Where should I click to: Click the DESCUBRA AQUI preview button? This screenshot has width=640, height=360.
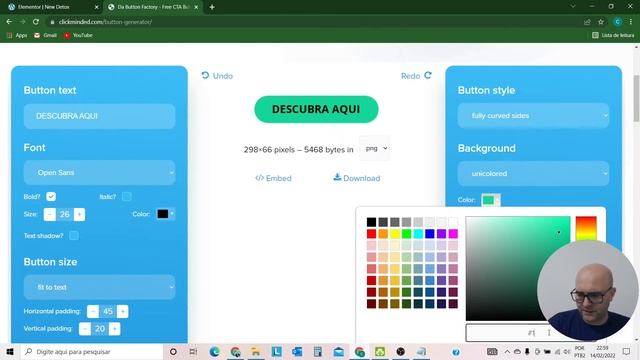click(316, 109)
